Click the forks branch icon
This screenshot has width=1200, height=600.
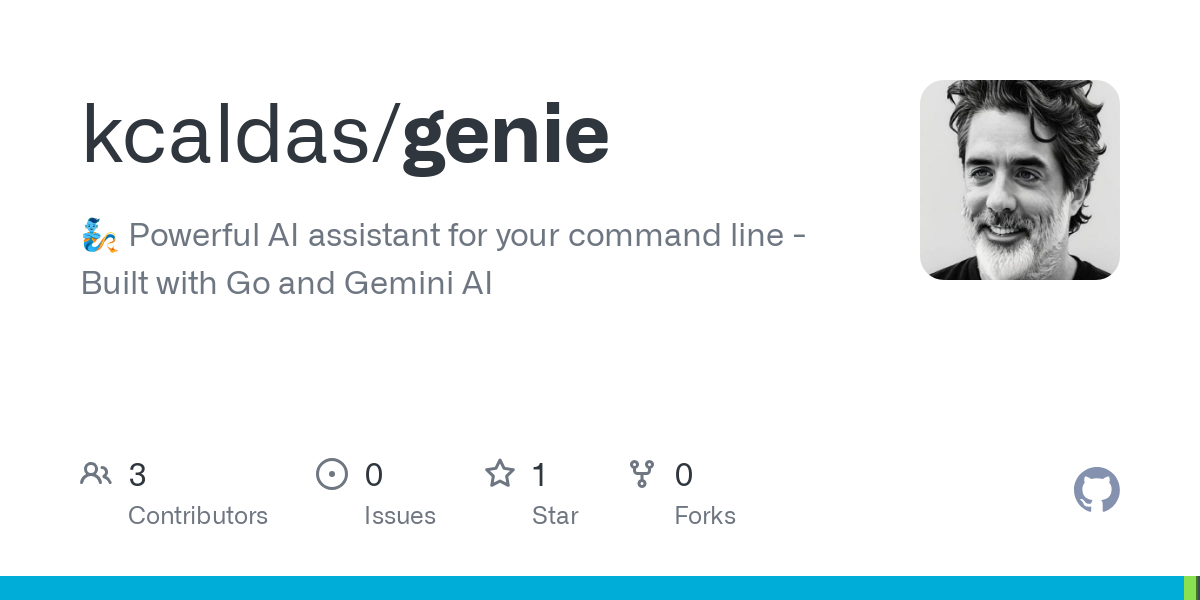(x=642, y=474)
